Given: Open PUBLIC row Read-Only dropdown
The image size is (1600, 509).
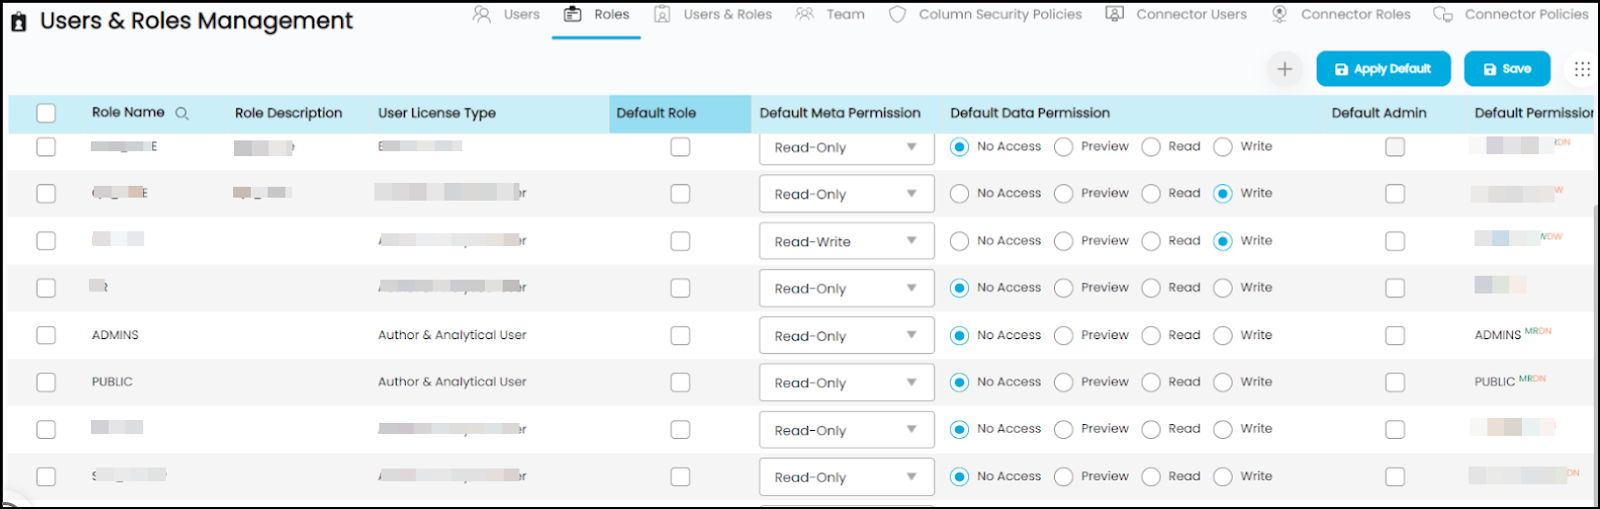Looking at the screenshot, I should point(846,383).
